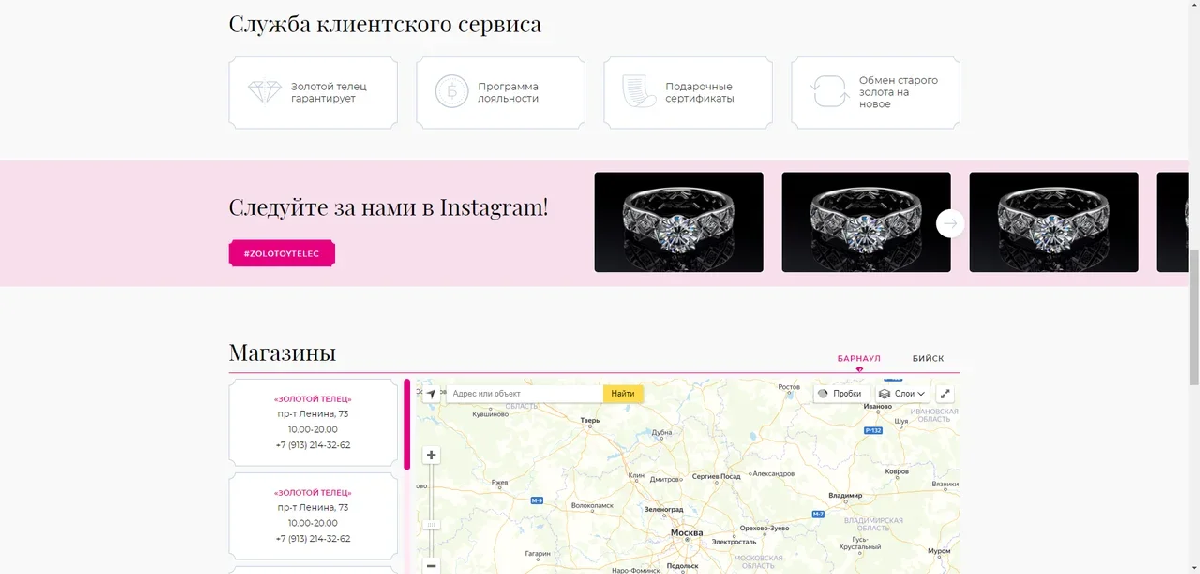Click the Подольск label on the map
The width and height of the screenshot is (1200, 574).
(683, 565)
